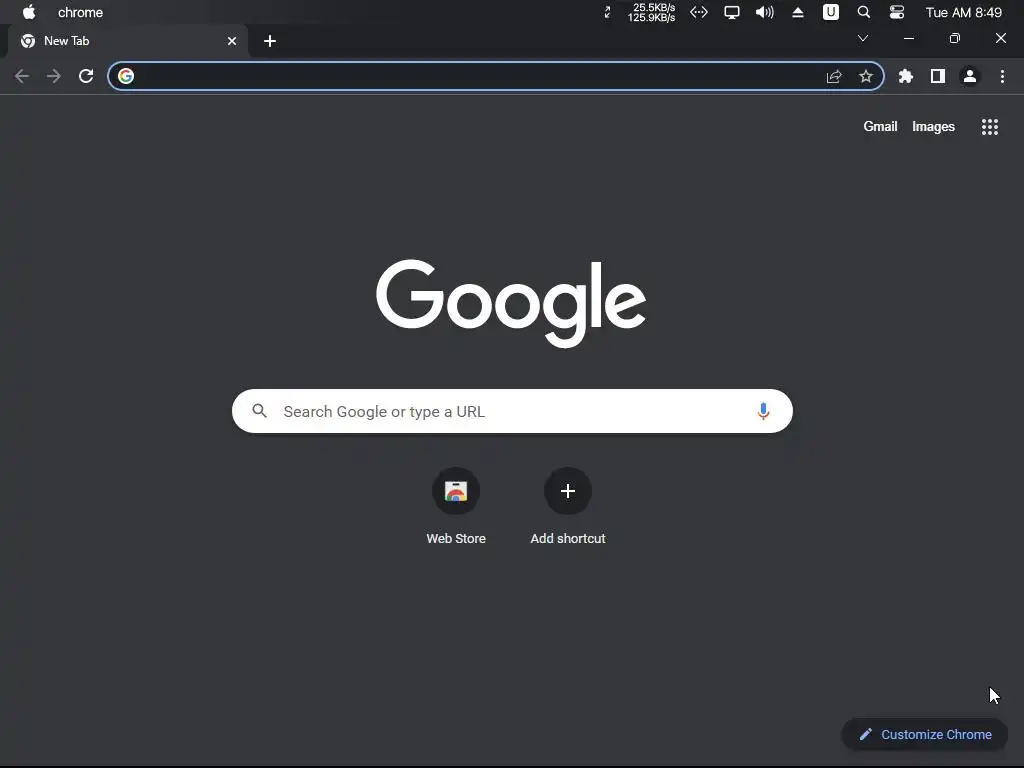The image size is (1024, 768).
Task: Open Spotlight search in menu bar
Action: tap(863, 12)
